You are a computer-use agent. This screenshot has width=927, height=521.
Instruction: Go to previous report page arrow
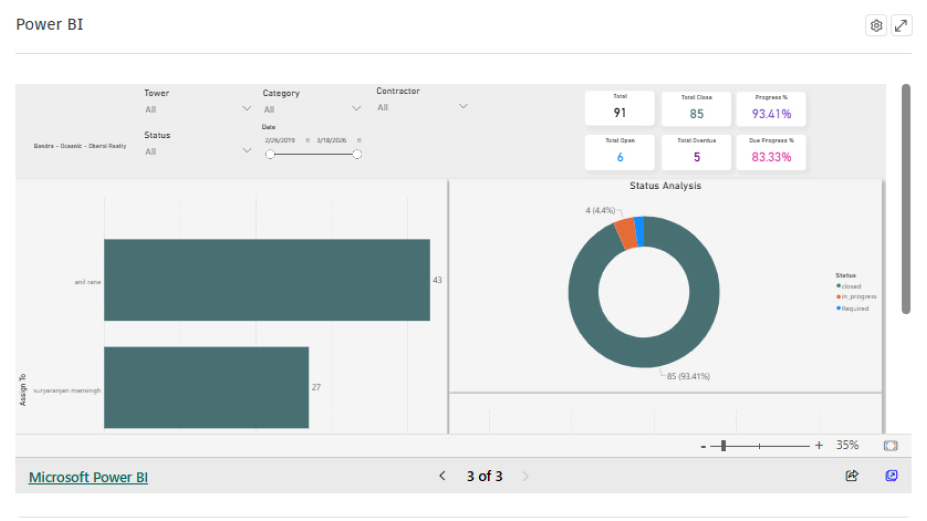(x=442, y=476)
